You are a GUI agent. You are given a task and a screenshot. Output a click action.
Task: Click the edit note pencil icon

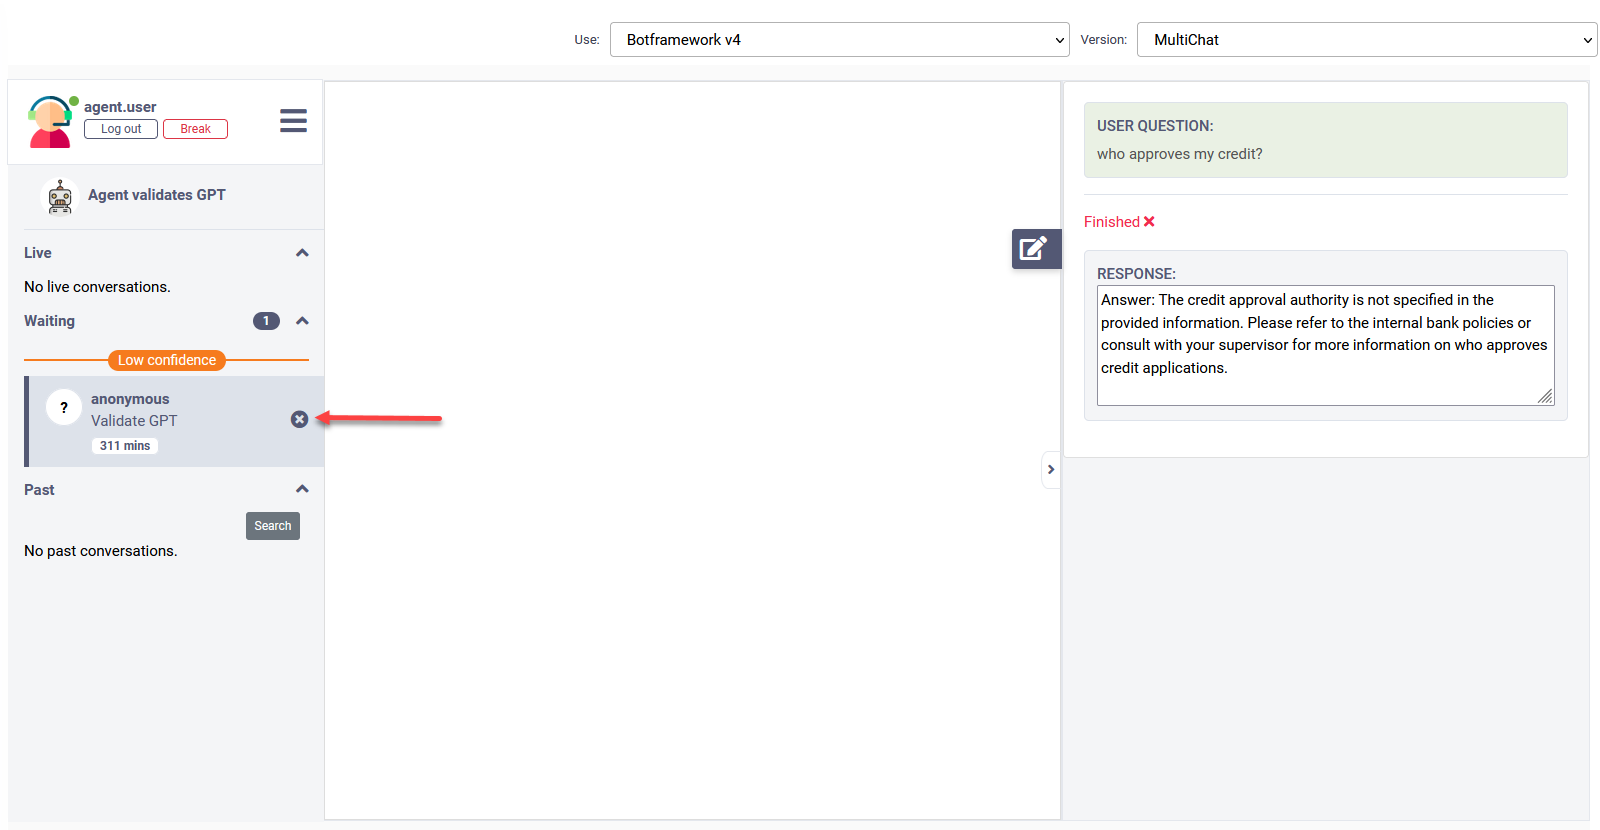pyautogui.click(x=1034, y=249)
